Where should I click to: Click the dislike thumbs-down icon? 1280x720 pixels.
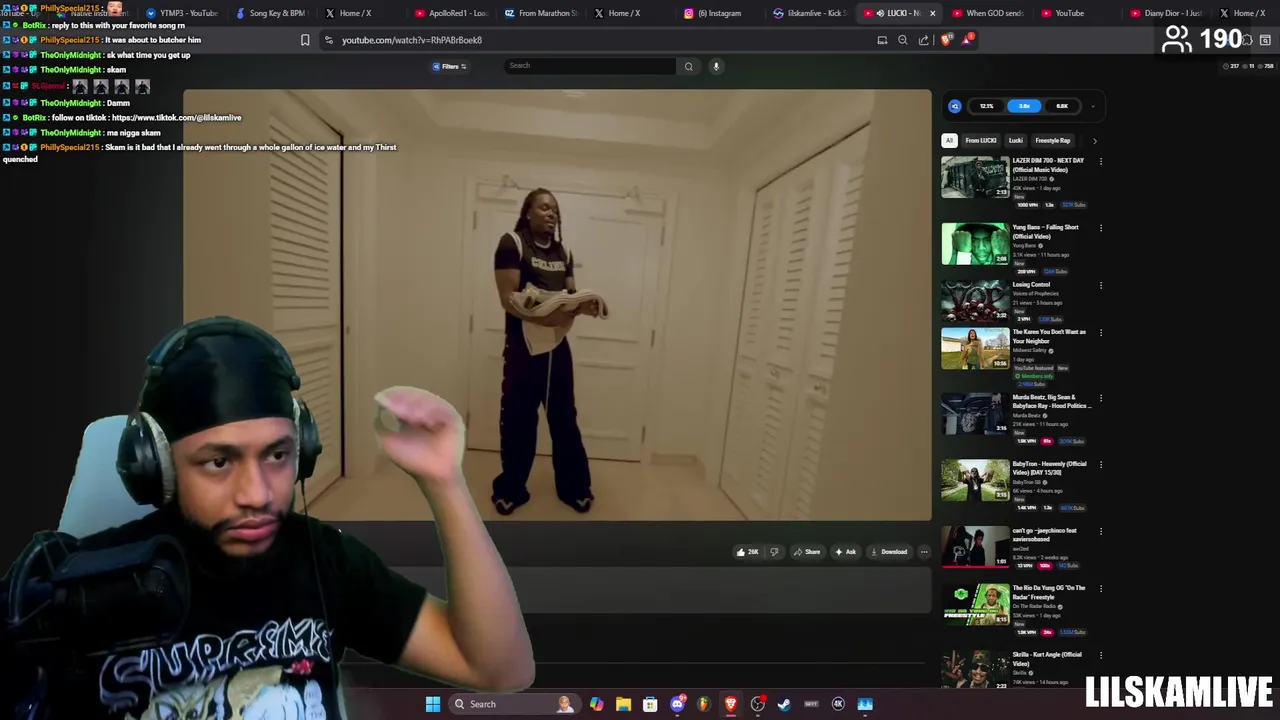click(774, 552)
